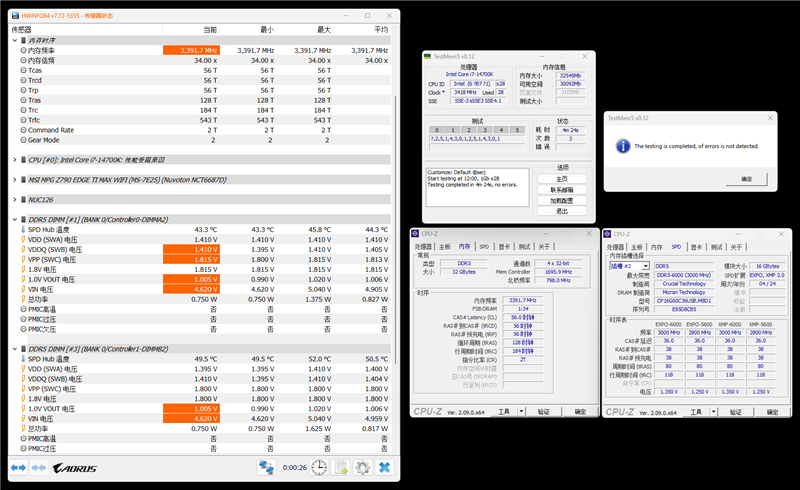Click the thermometer icon of DIMM #1 SPD Hub 温度
The width and height of the screenshot is (800, 490).
tap(23, 230)
